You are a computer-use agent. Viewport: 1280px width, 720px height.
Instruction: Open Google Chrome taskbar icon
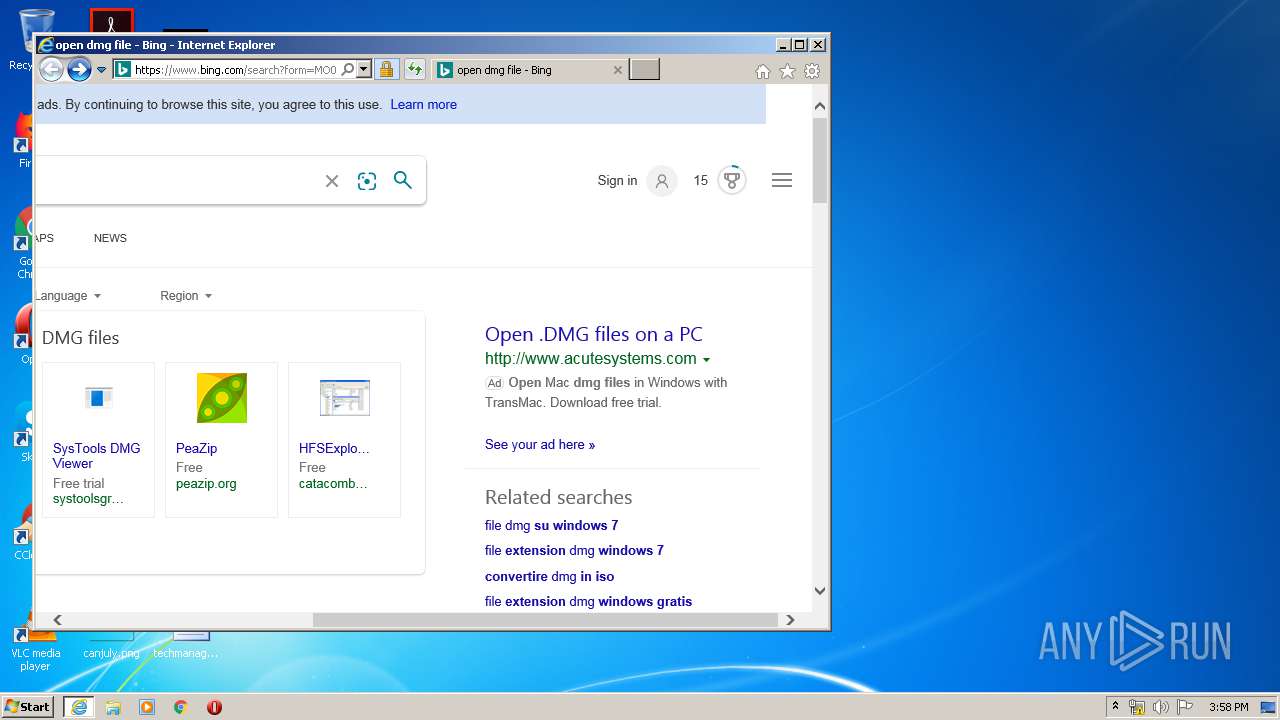181,707
